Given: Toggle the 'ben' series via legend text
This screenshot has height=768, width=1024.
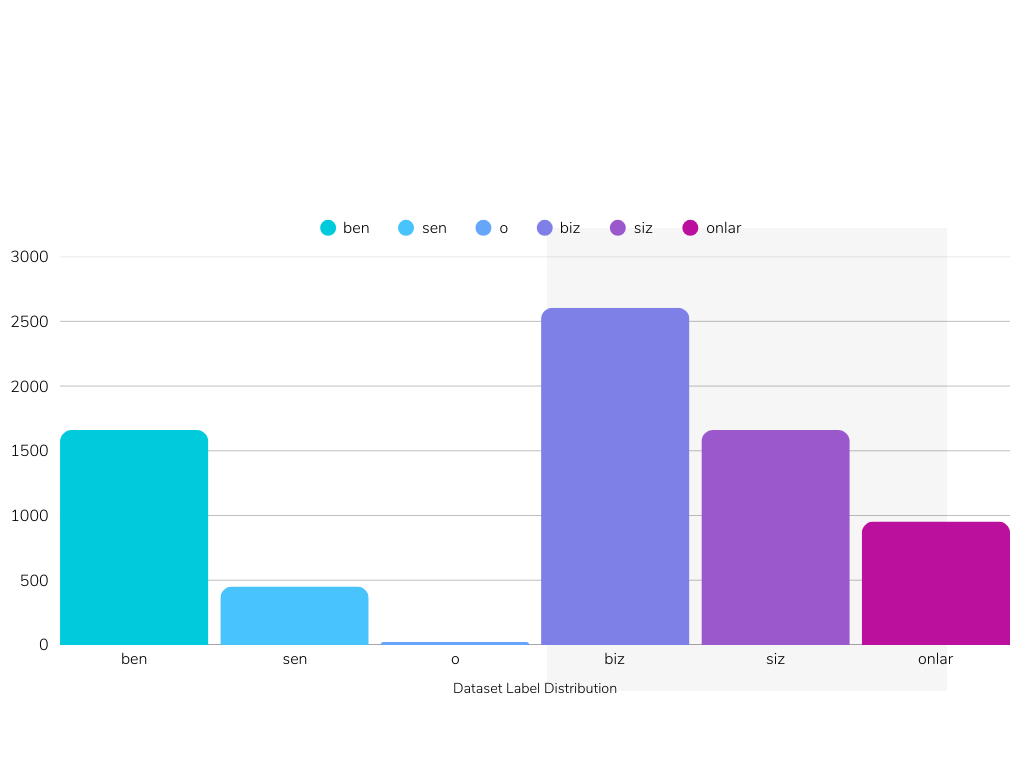Looking at the screenshot, I should click(x=356, y=228).
